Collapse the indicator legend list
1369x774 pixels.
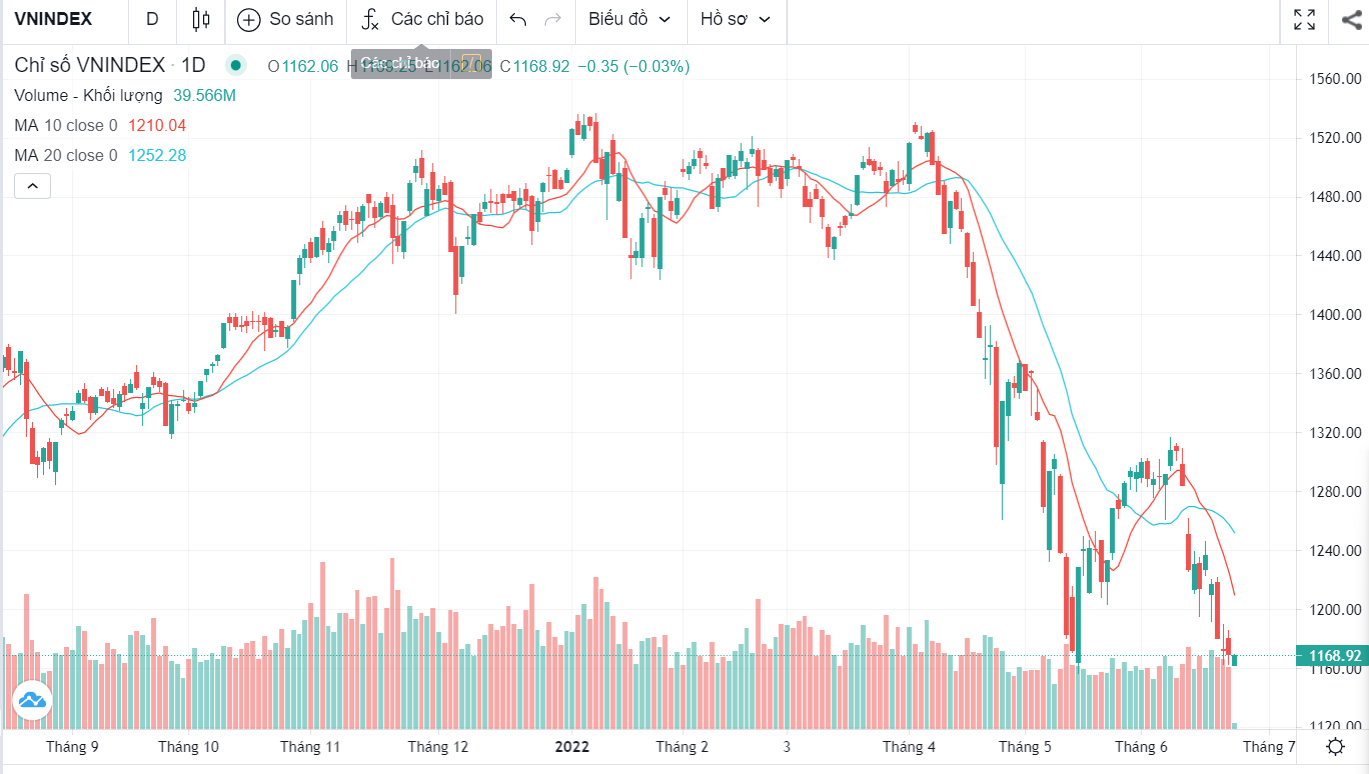coord(32,186)
